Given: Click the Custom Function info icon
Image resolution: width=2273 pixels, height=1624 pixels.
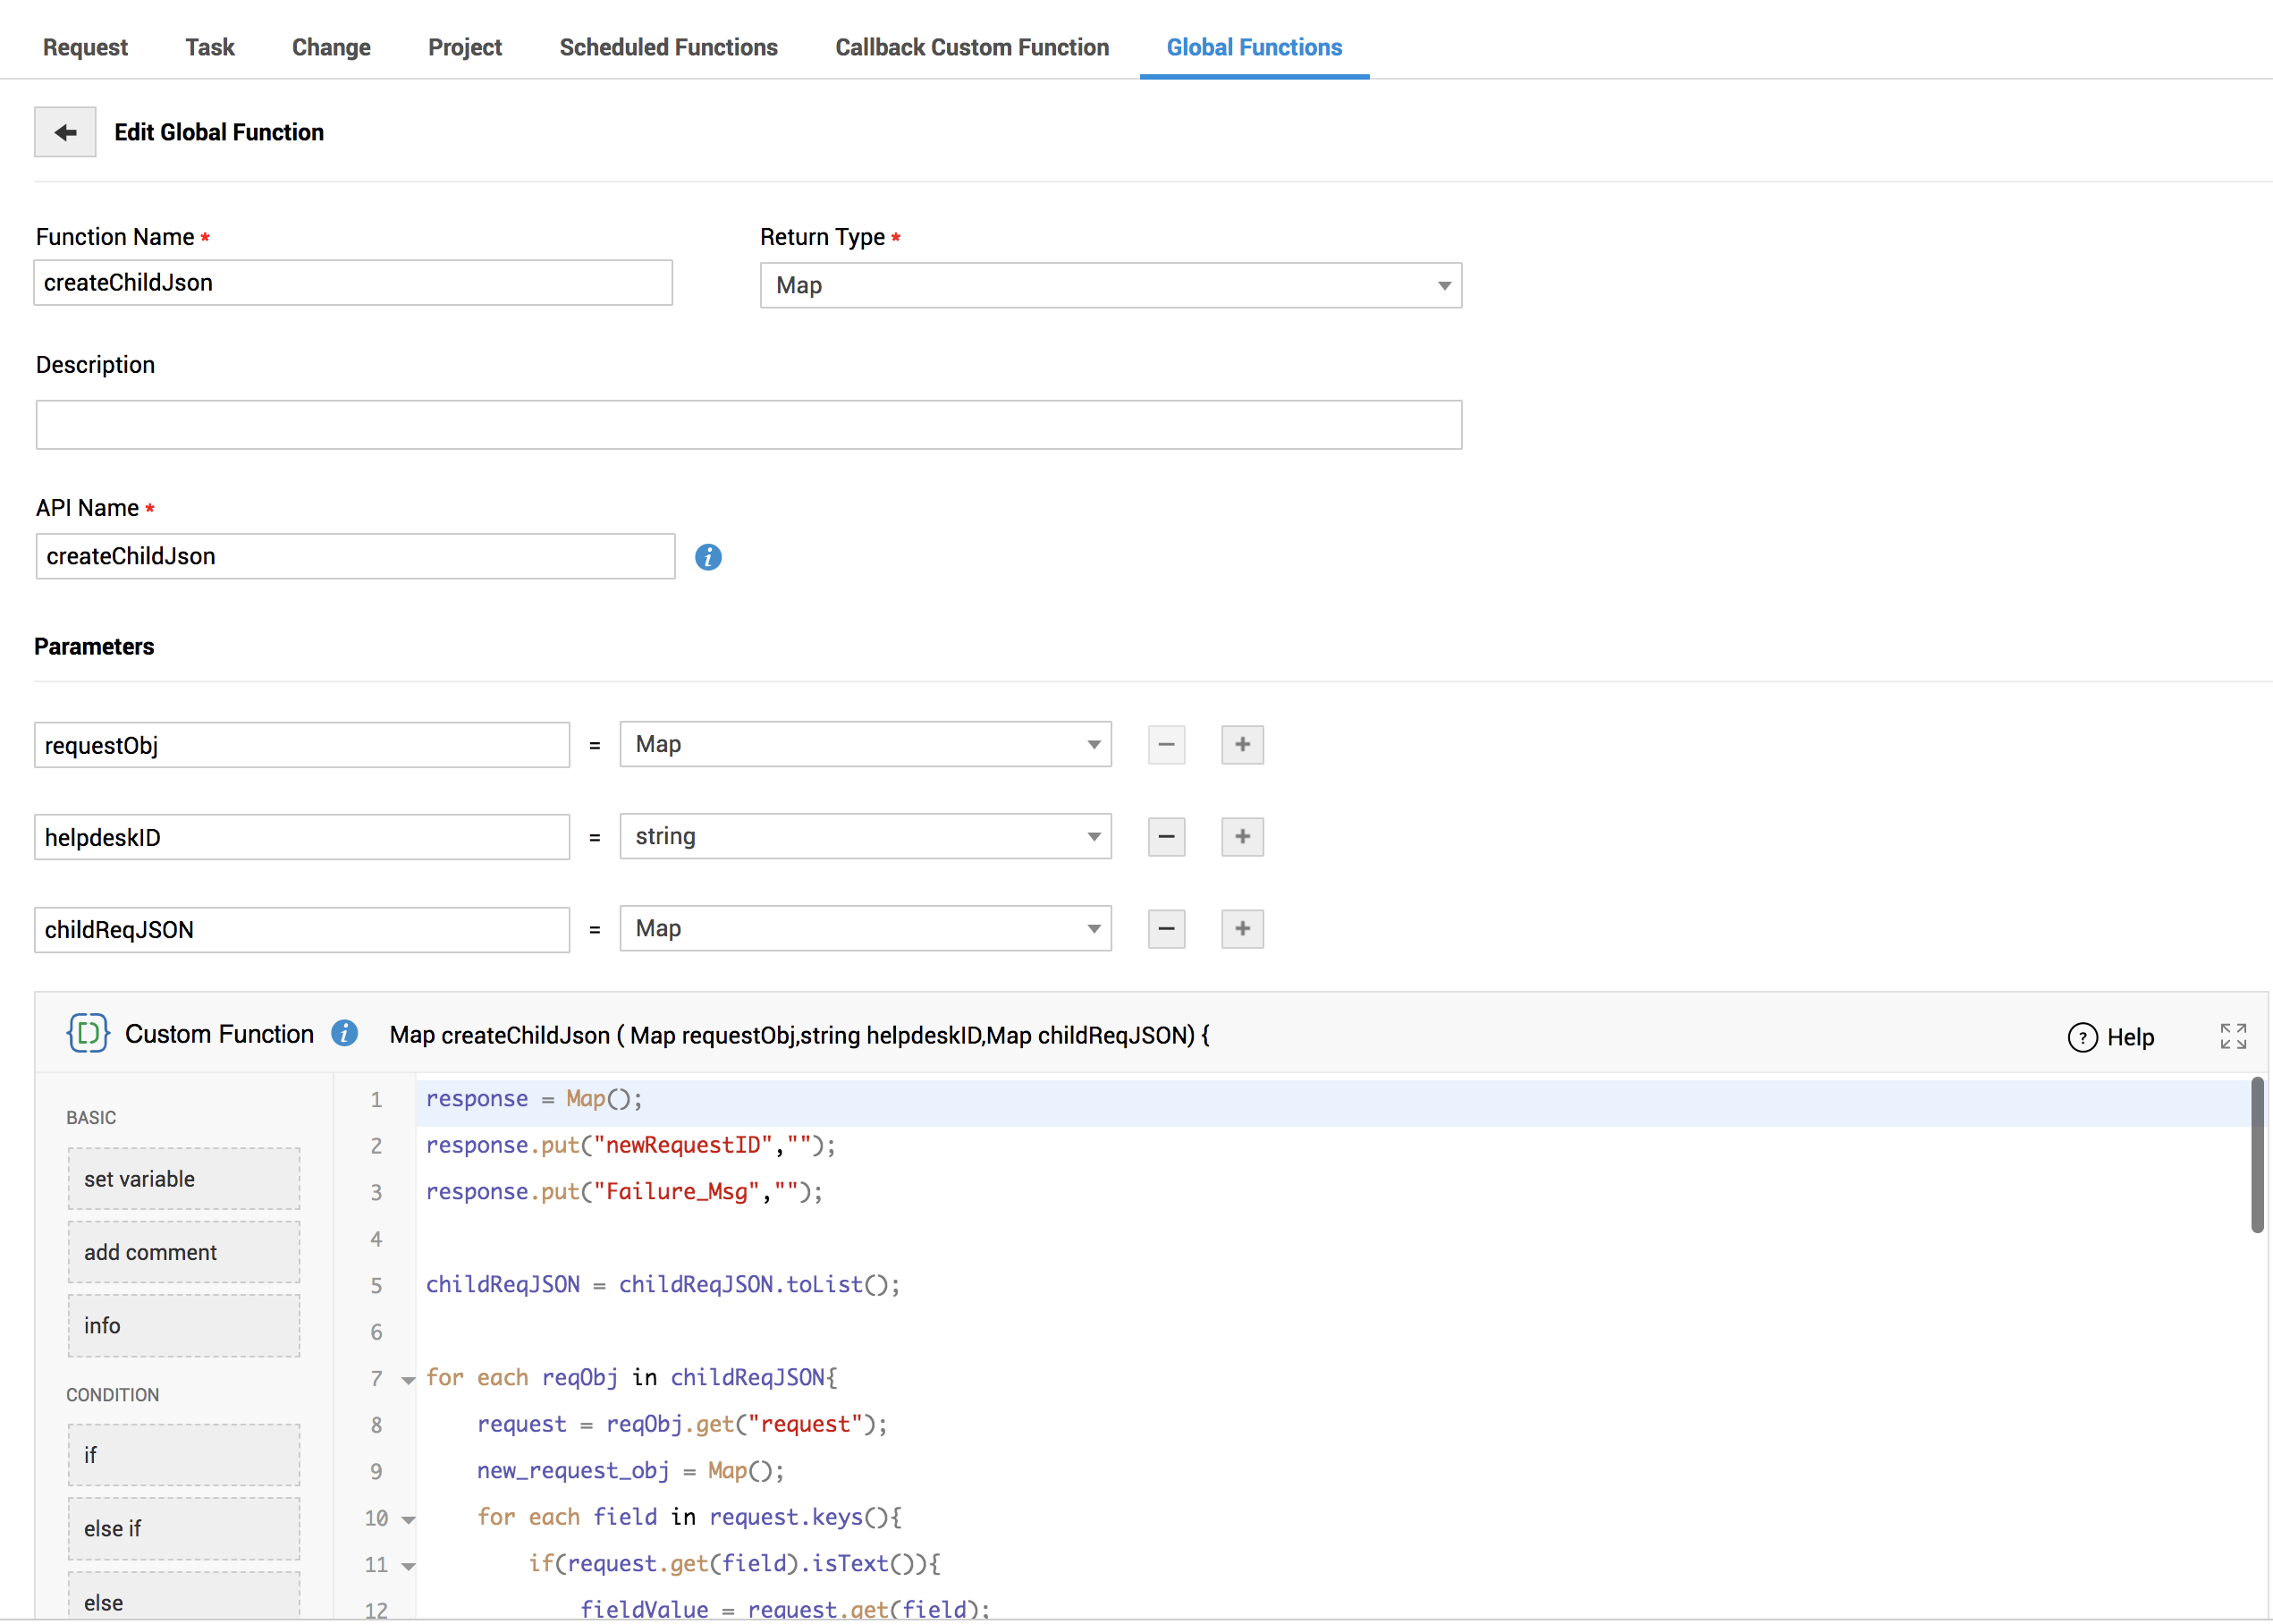Looking at the screenshot, I should click(x=344, y=1033).
